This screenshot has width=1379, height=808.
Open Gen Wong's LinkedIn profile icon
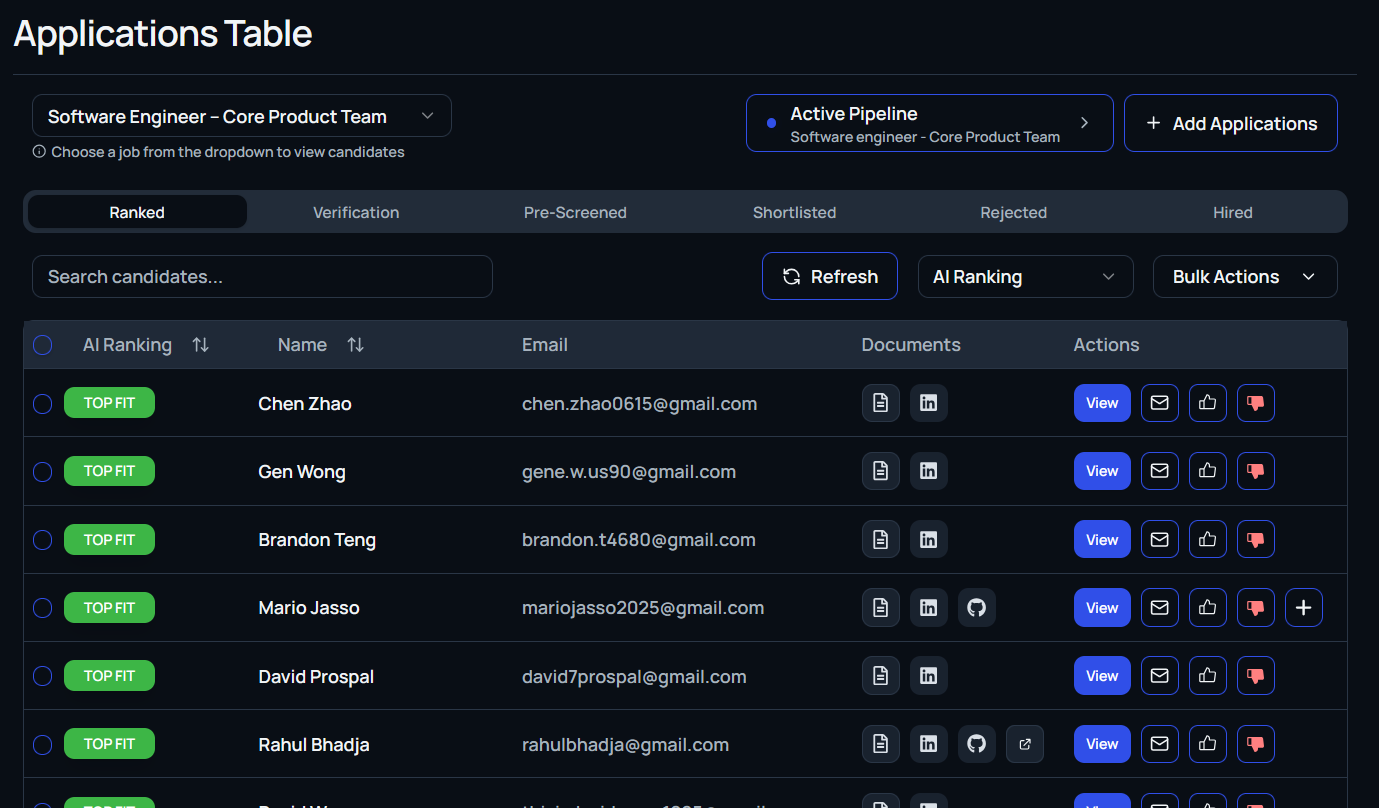point(928,471)
